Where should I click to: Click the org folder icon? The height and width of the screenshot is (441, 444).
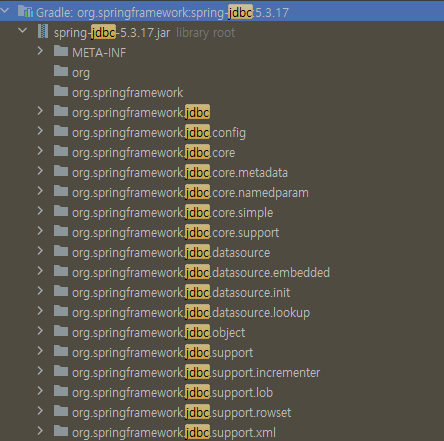61,71
